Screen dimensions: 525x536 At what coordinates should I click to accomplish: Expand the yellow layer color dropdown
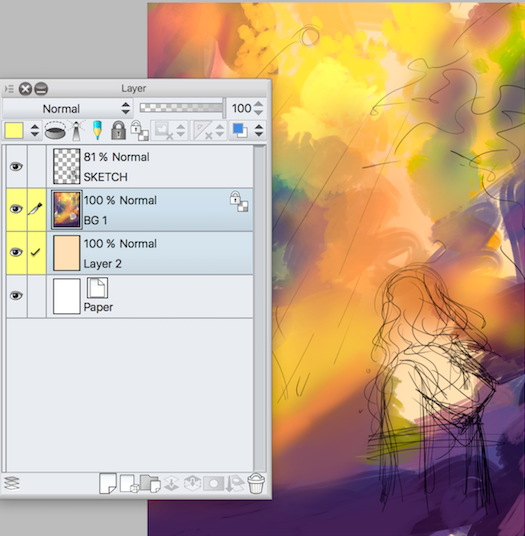point(35,131)
